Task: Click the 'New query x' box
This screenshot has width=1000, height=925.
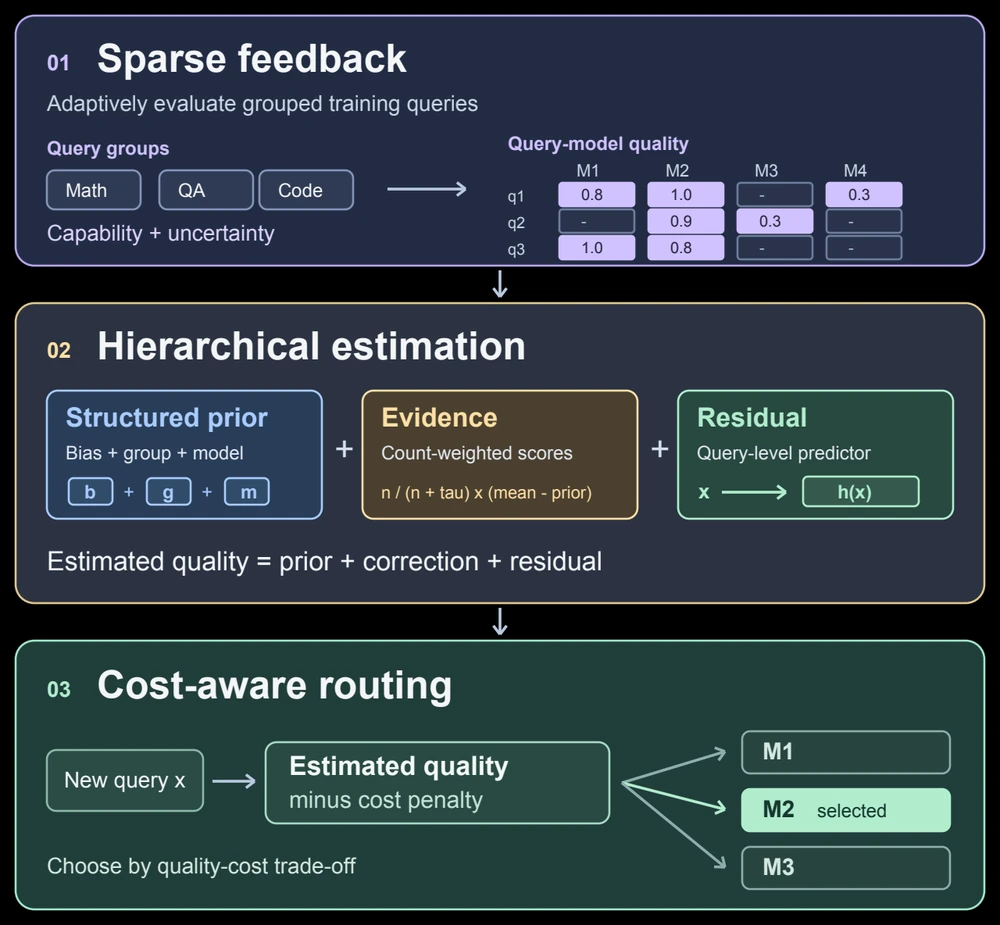Action: pyautogui.click(x=125, y=780)
